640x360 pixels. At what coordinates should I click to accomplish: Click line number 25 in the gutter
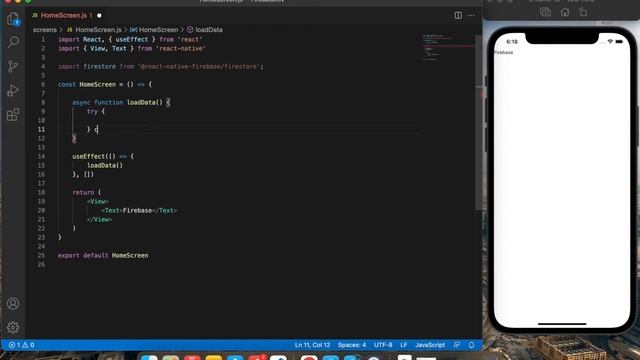pyautogui.click(x=41, y=256)
